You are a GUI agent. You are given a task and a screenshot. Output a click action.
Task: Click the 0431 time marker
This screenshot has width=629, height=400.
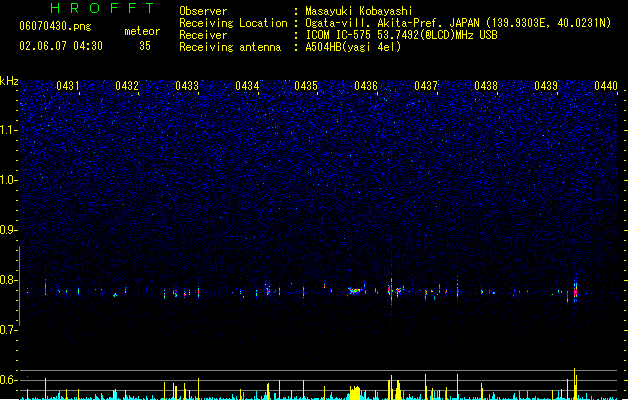pos(67,86)
